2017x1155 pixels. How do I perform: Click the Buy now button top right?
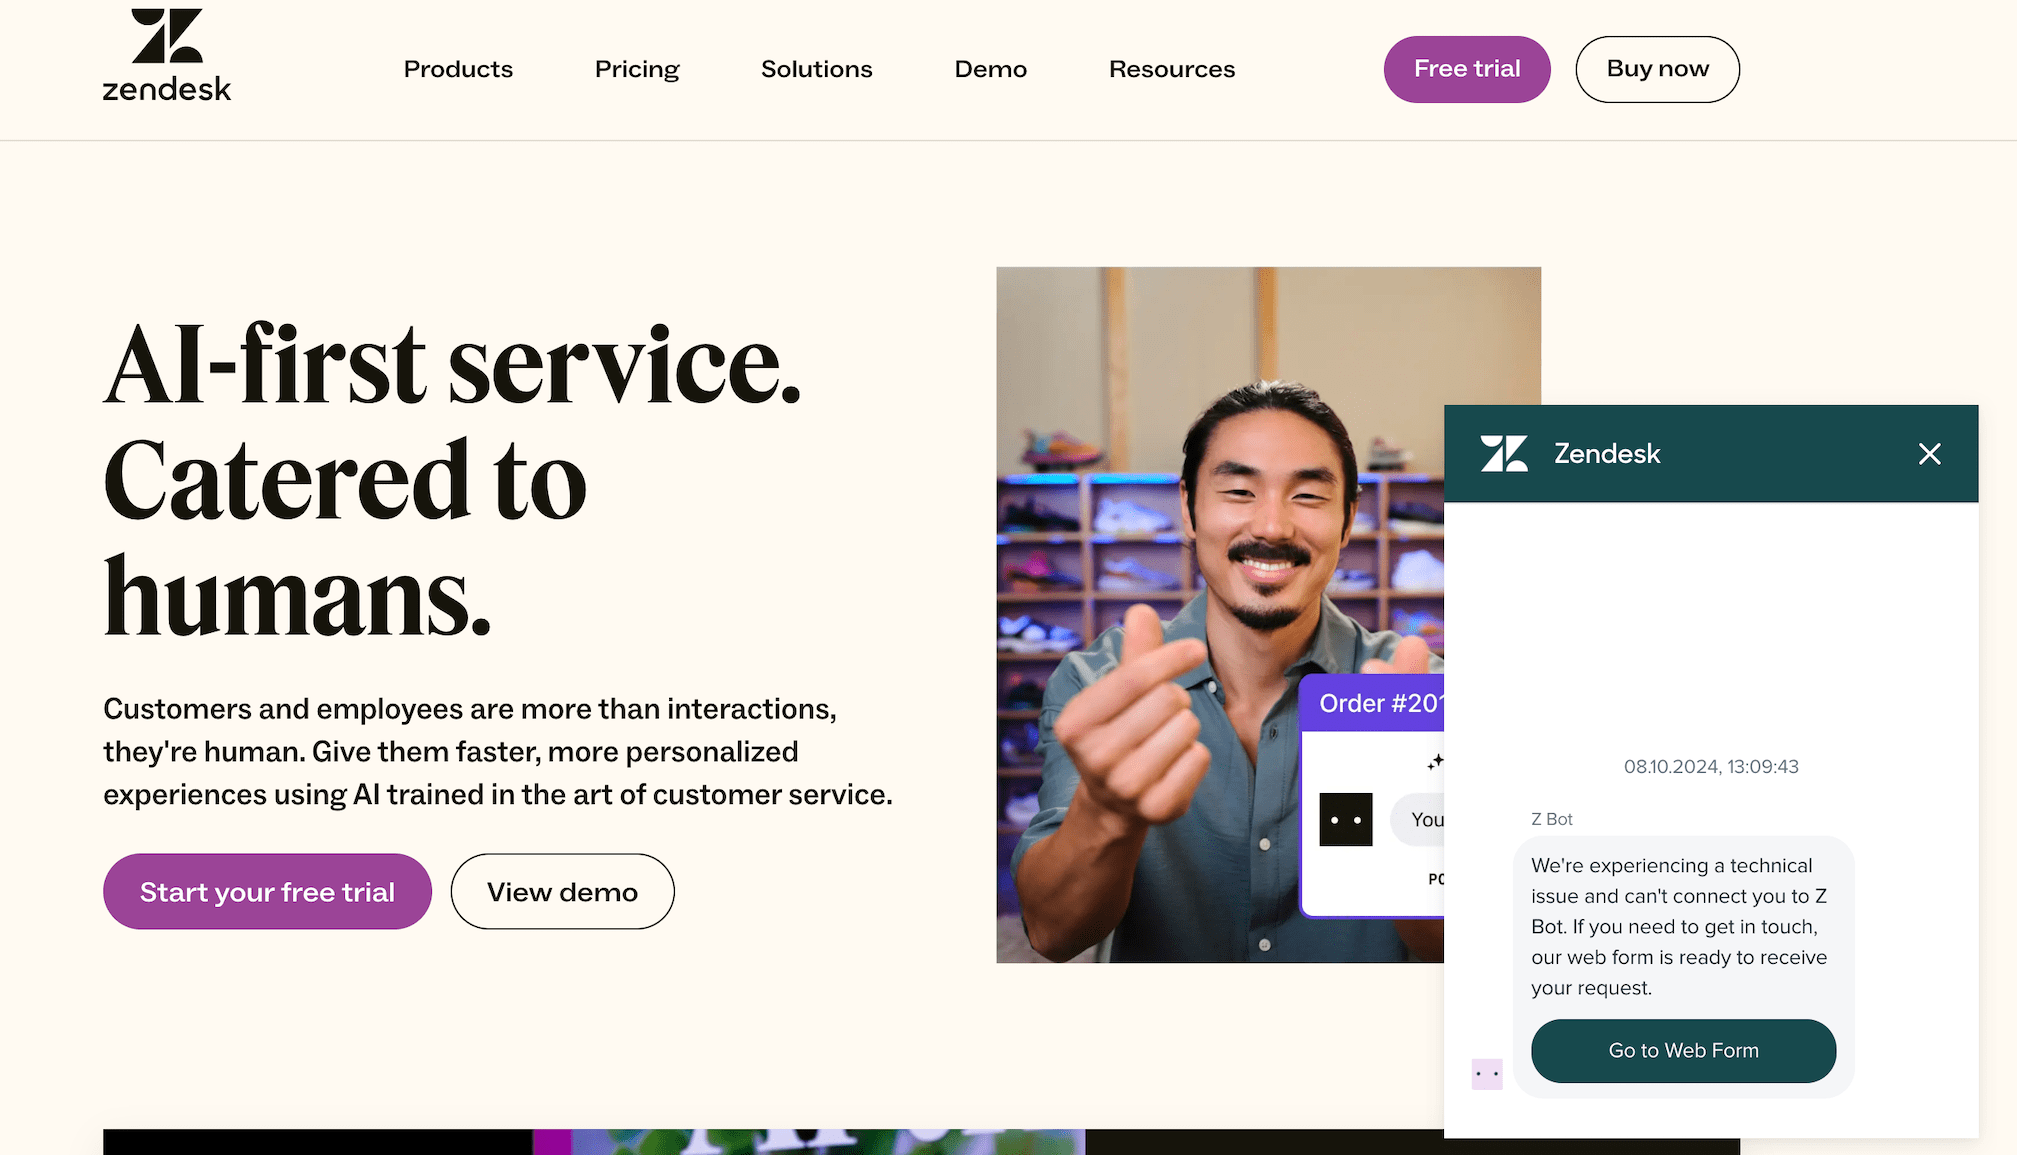tap(1658, 68)
